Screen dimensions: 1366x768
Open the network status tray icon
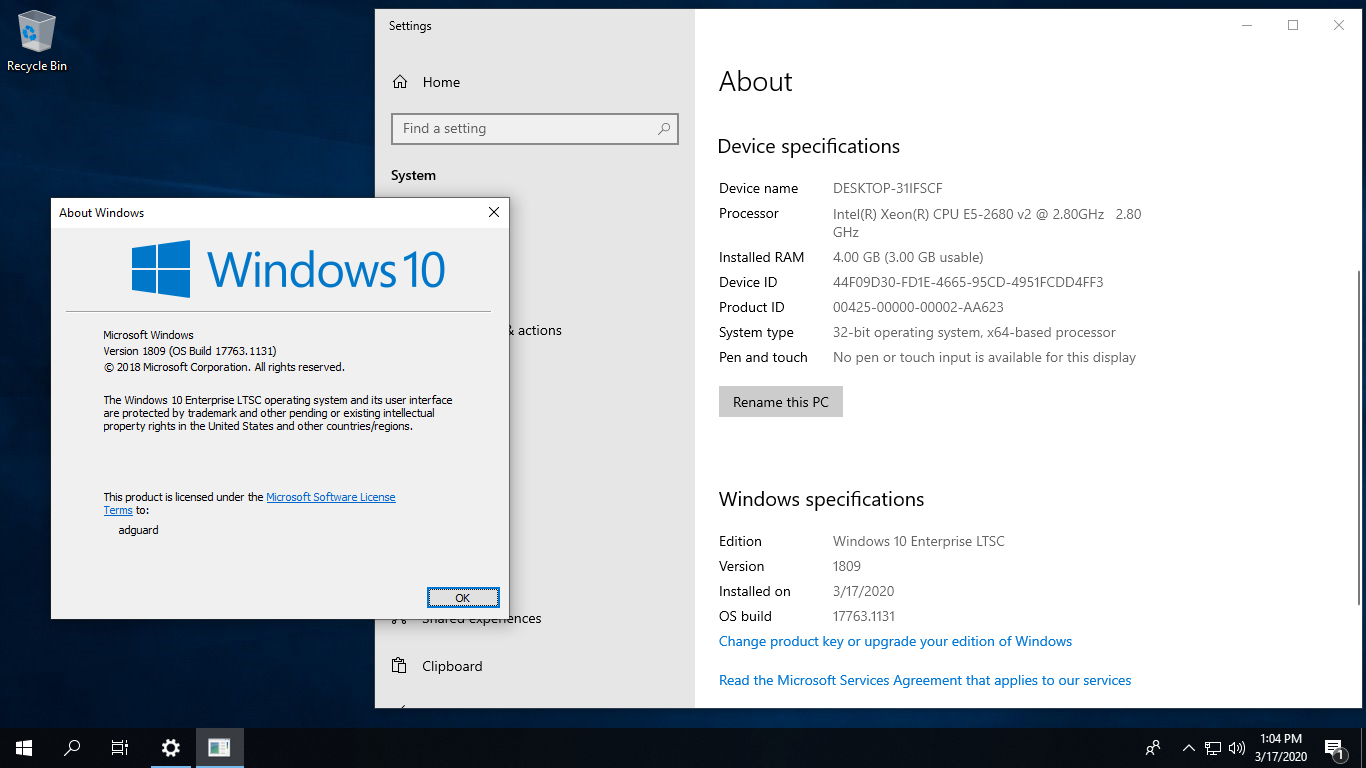point(1213,747)
